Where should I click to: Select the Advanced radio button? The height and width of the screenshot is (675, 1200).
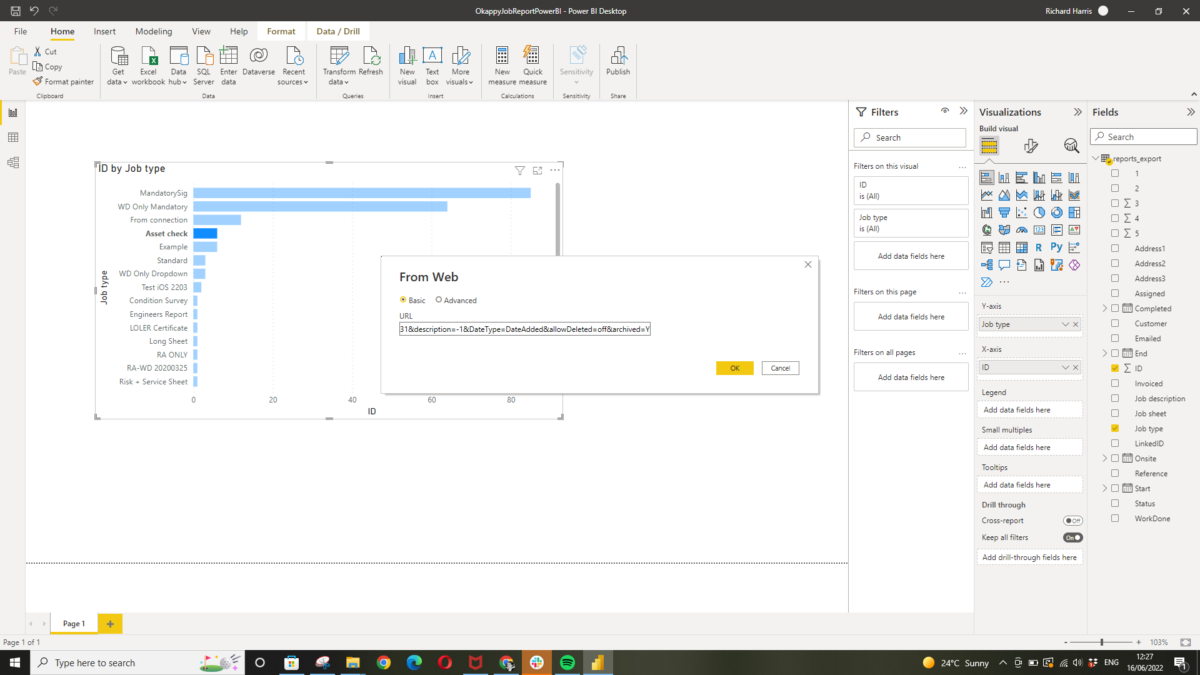click(x=440, y=299)
